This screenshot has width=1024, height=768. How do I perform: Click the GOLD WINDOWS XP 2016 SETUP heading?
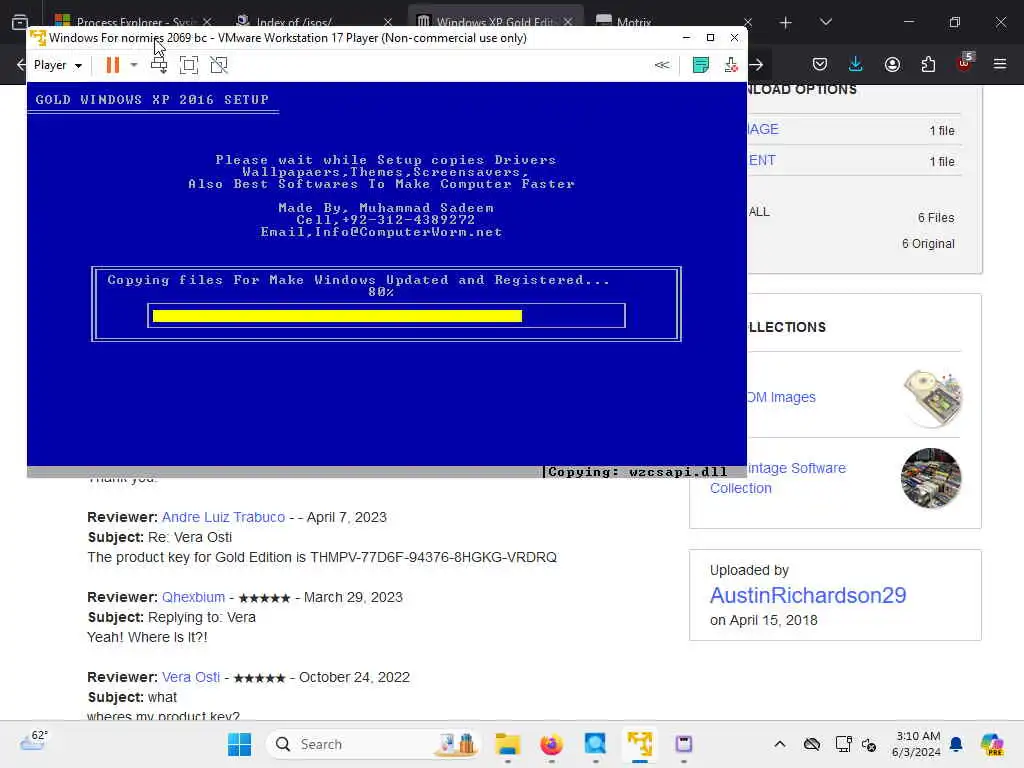coord(152,100)
